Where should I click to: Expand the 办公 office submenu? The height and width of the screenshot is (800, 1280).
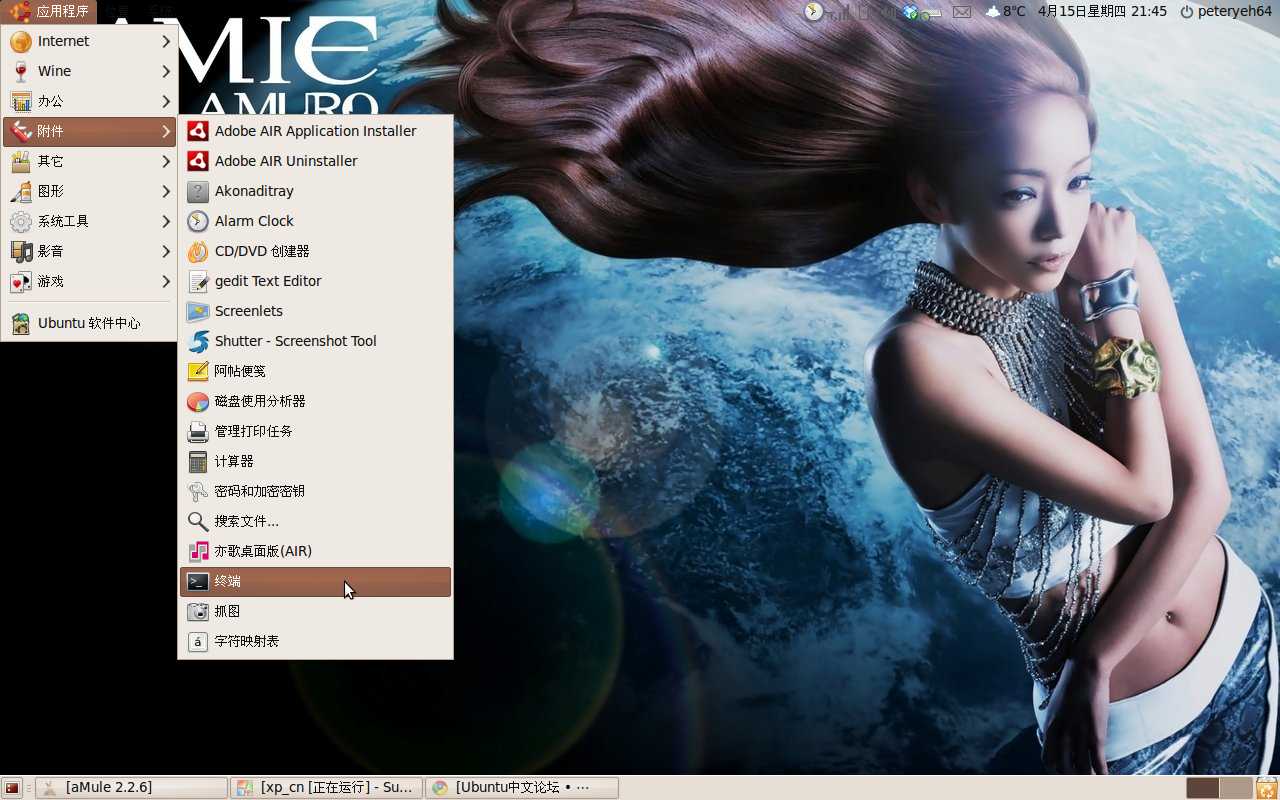[x=89, y=101]
